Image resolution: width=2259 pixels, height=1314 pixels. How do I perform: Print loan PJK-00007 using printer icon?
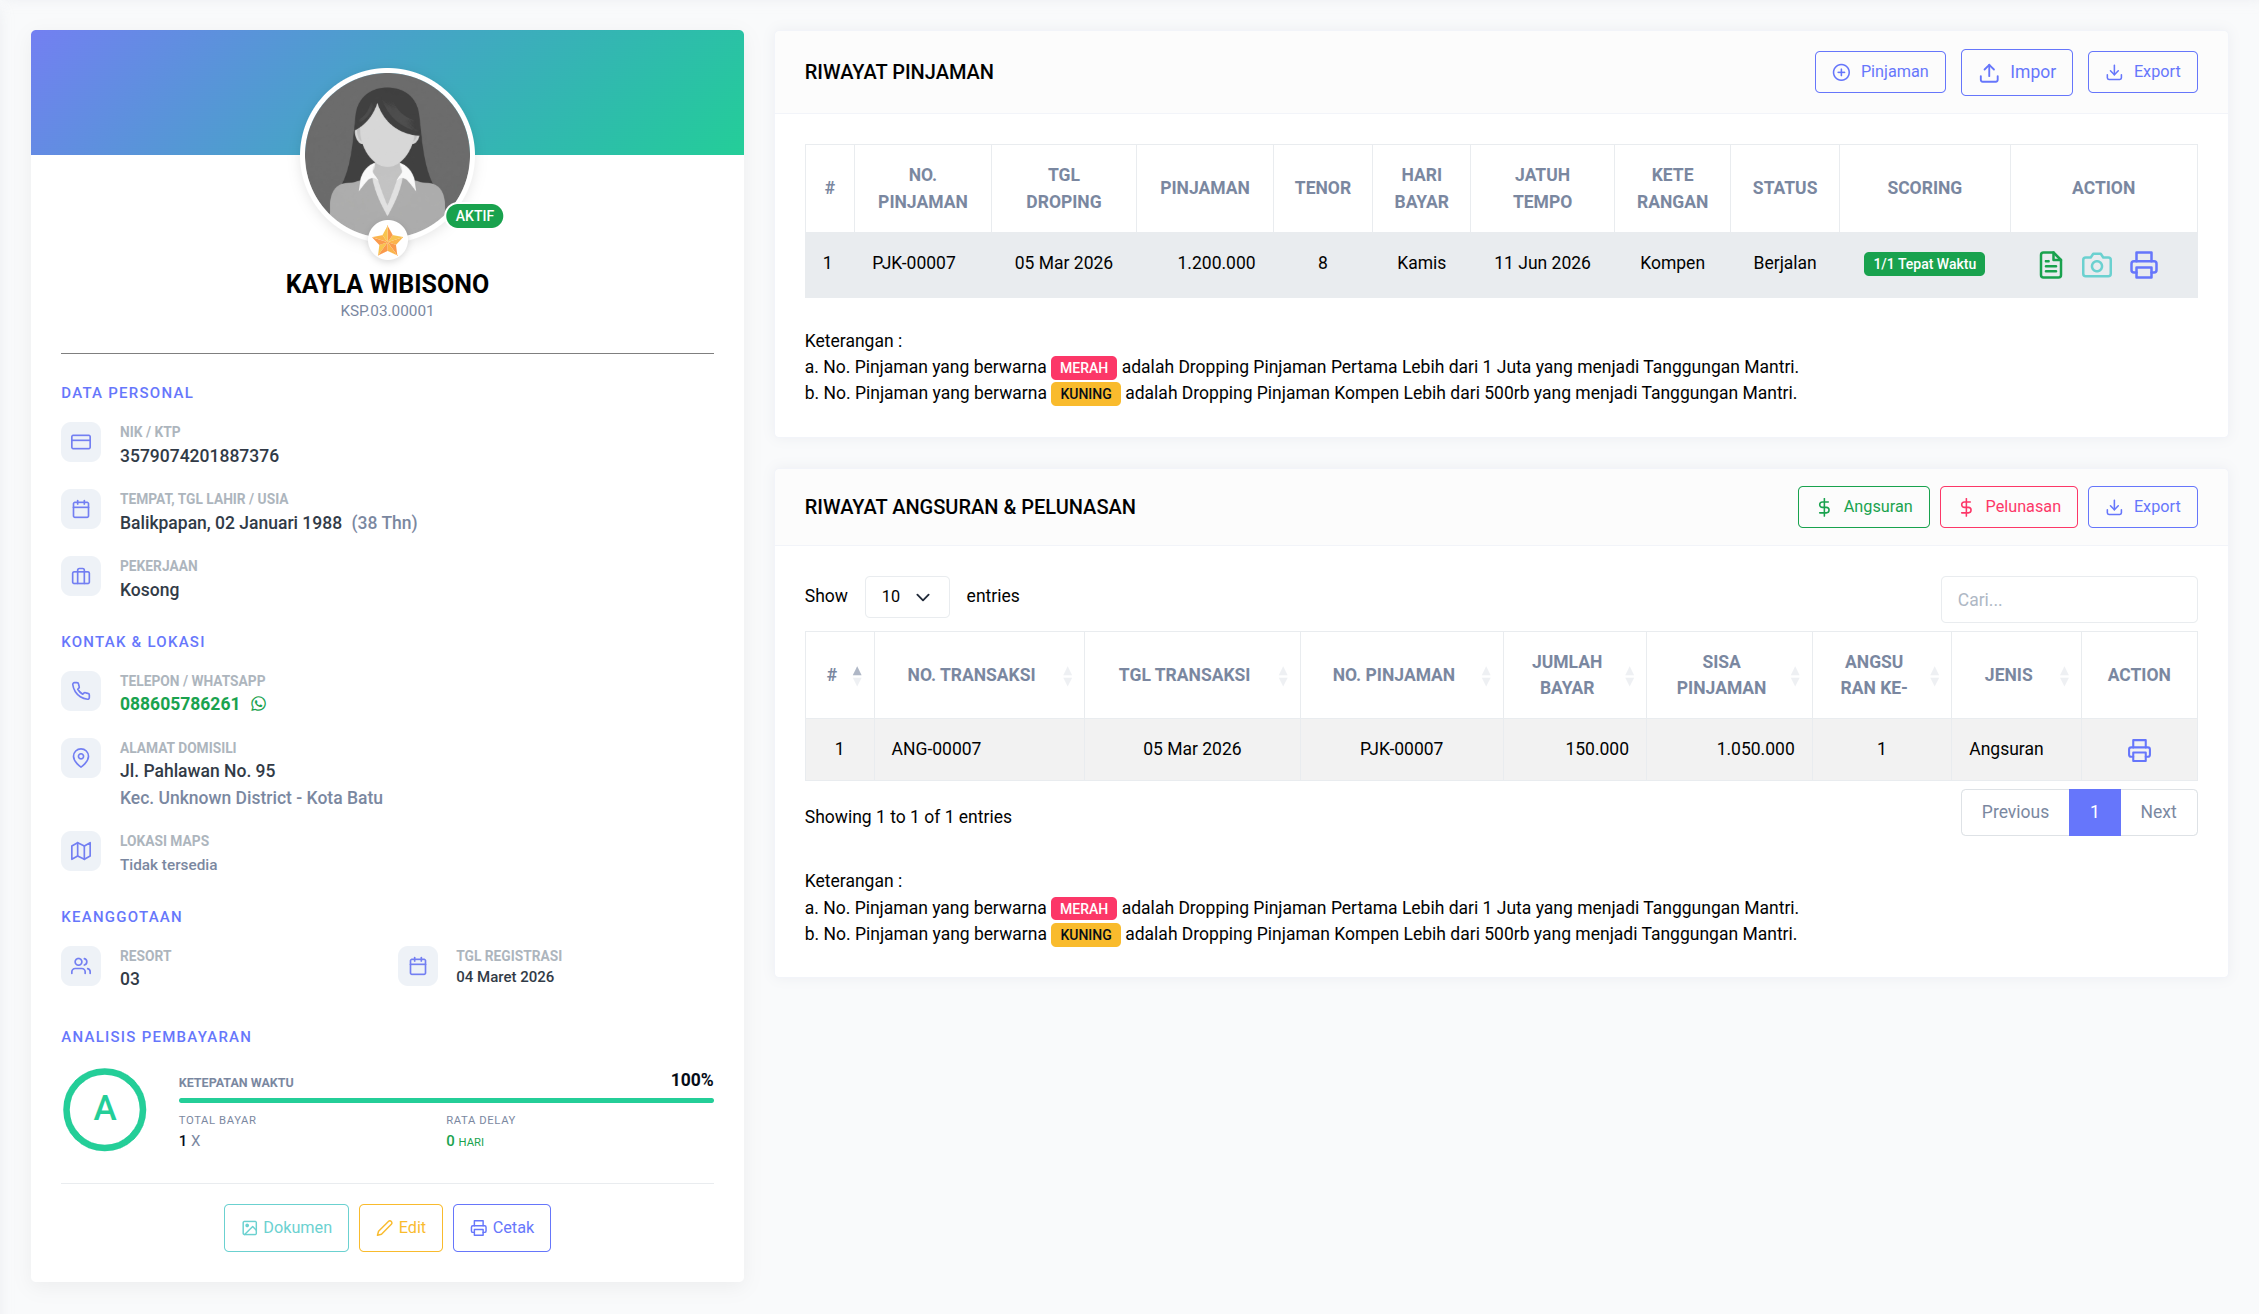(x=2143, y=265)
